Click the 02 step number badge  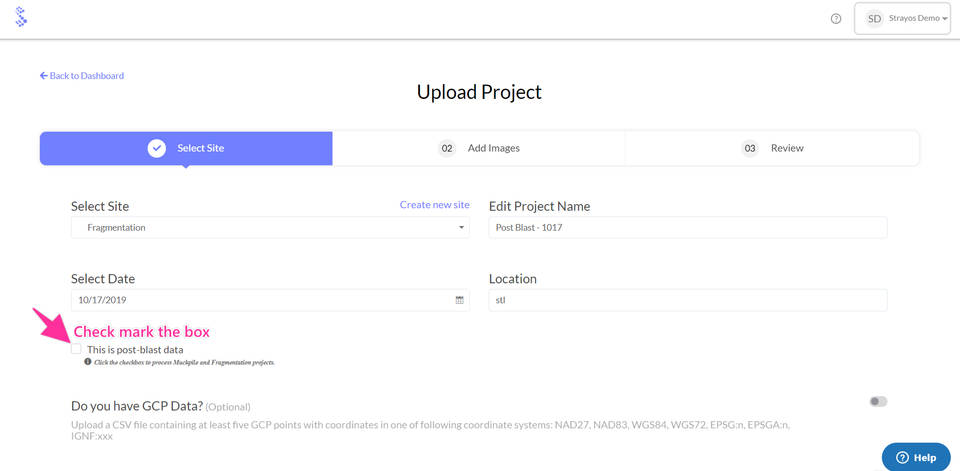point(447,148)
